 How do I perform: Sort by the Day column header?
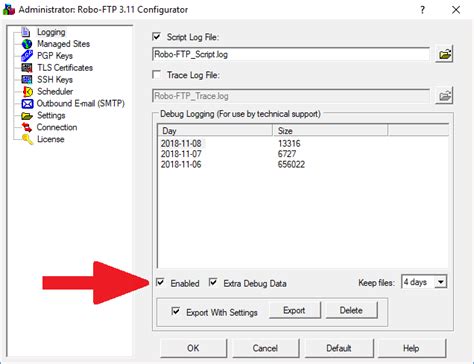point(215,131)
